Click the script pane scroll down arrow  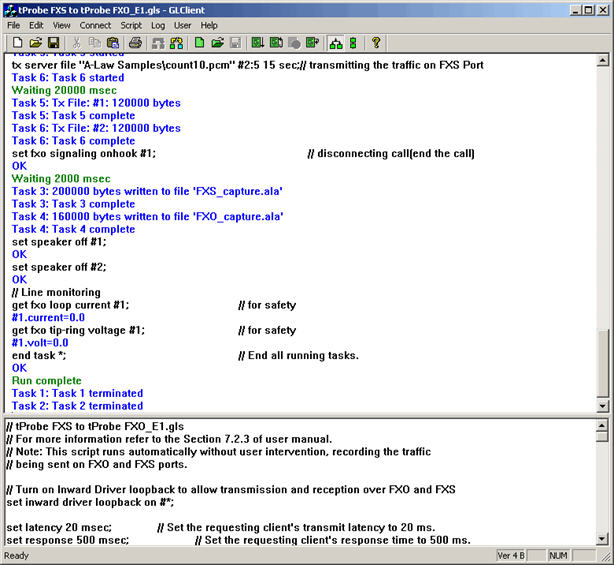(x=602, y=538)
